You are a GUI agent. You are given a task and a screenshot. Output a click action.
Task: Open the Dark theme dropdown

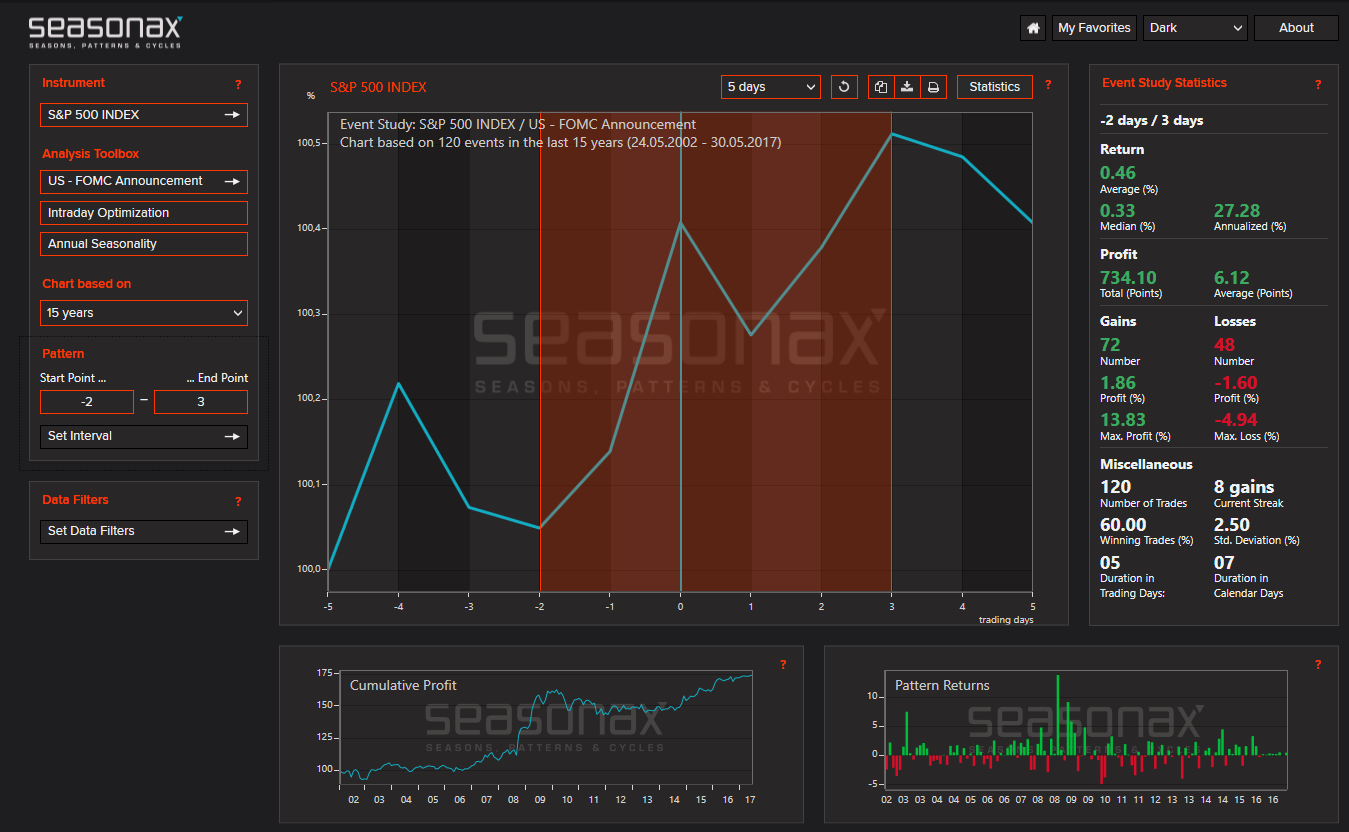1196,28
